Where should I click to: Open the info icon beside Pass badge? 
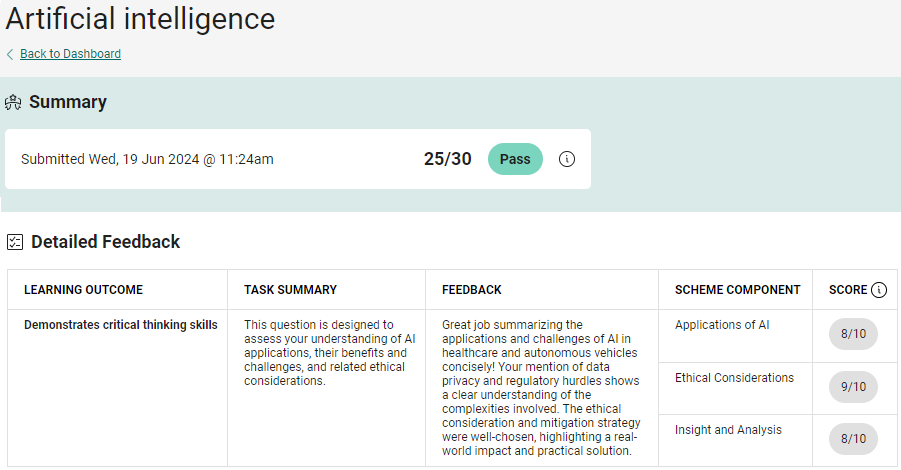pyautogui.click(x=567, y=159)
